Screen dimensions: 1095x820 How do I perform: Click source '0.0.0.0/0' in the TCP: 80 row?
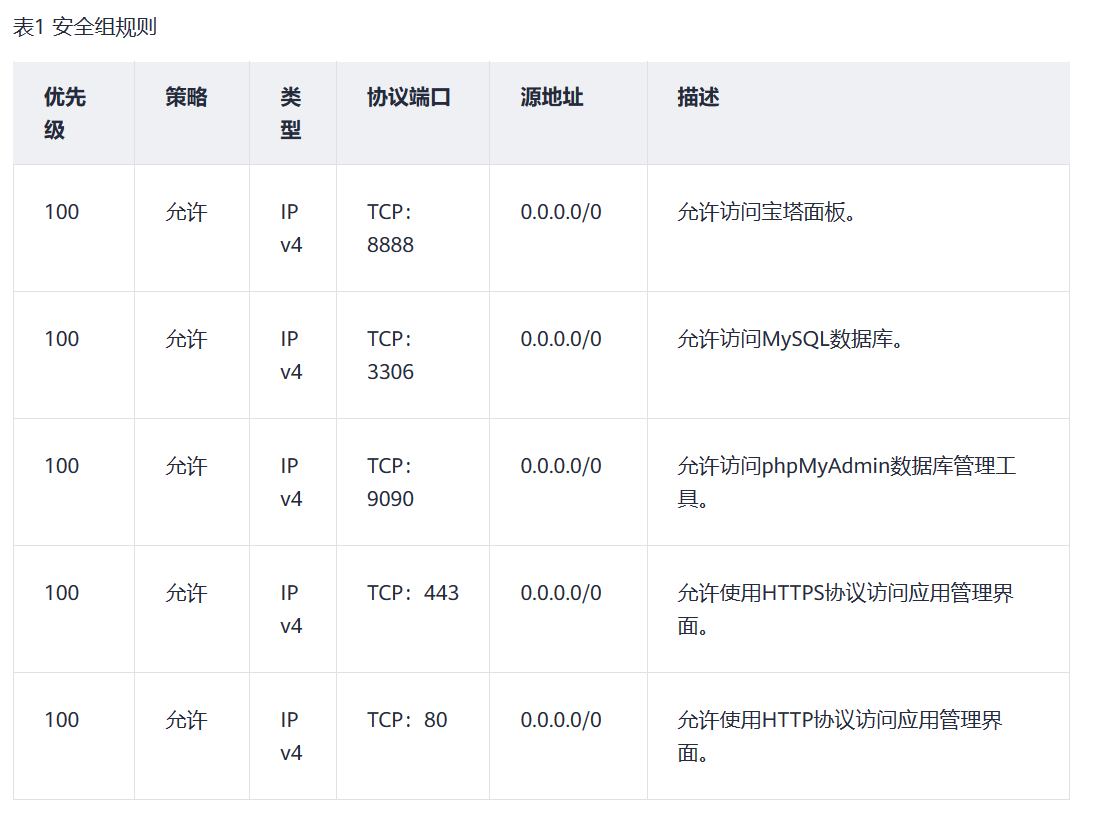pos(561,721)
